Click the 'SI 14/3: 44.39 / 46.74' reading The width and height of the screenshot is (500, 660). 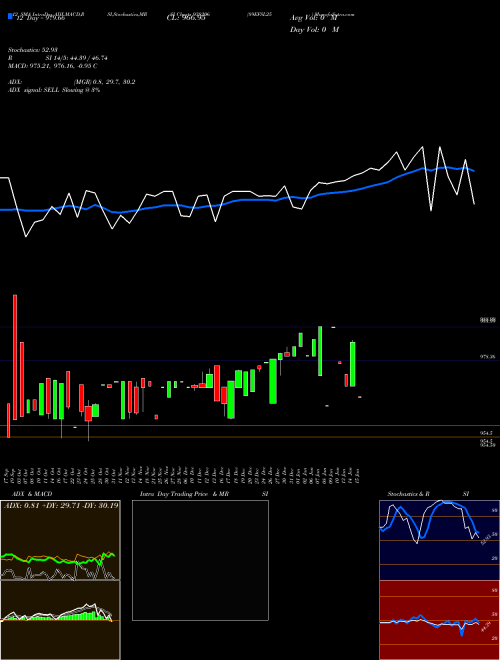pyautogui.click(x=77, y=58)
